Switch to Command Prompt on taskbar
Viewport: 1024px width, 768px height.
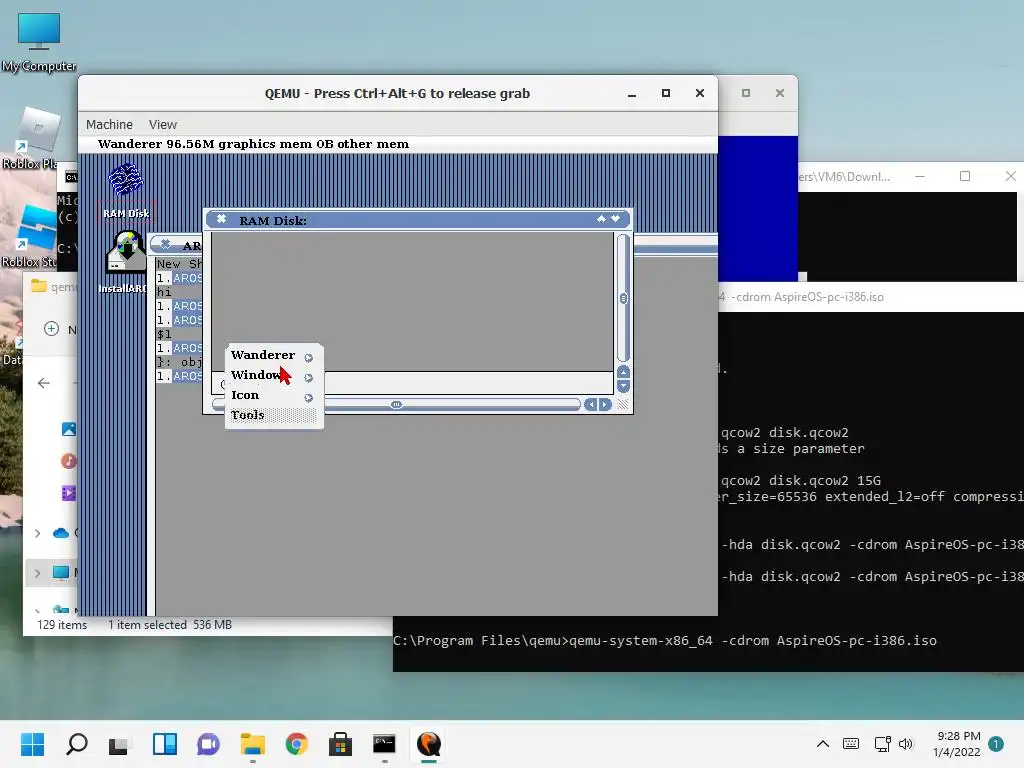coord(384,744)
